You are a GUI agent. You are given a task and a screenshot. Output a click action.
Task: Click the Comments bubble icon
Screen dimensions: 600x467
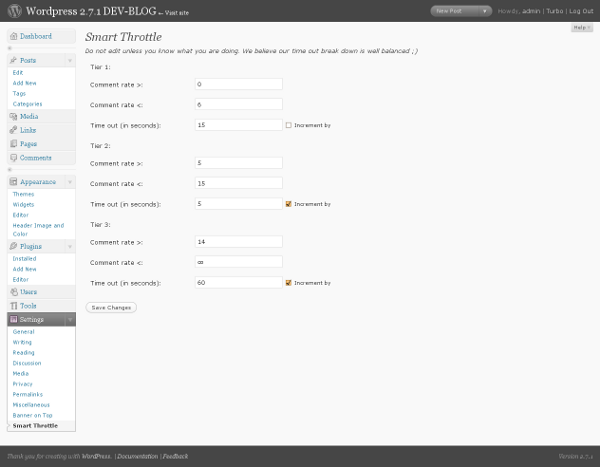[x=13, y=158]
